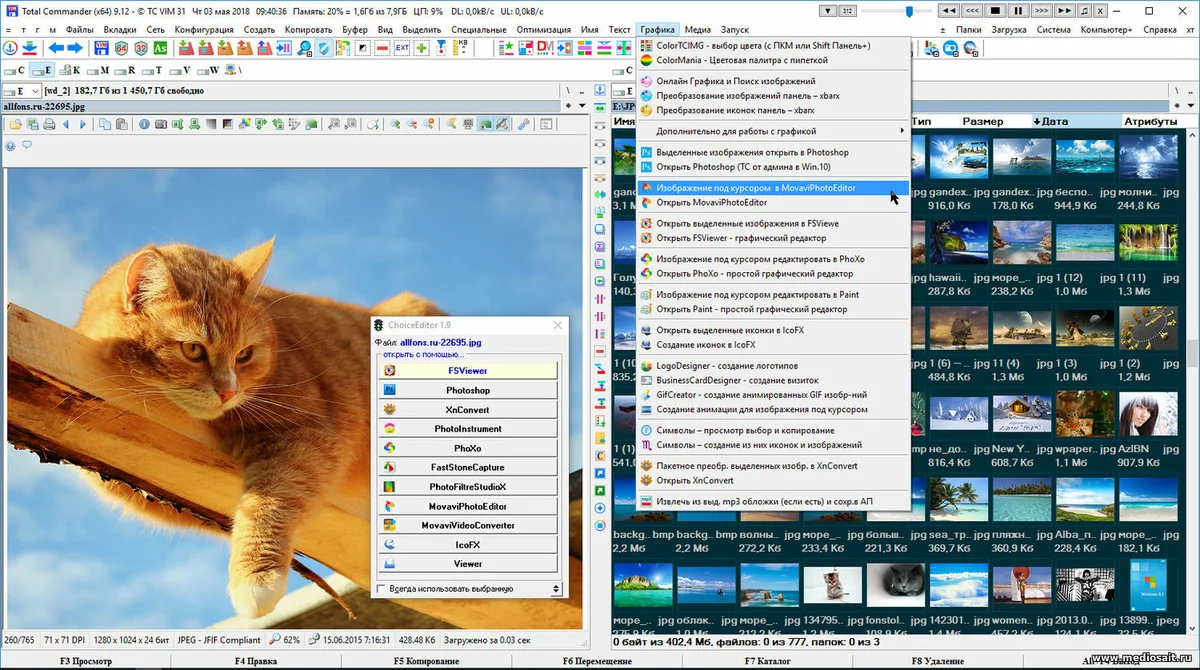Screen dimensions: 1200x670
Task: Sort files by the Размер column header
Action: click(983, 121)
